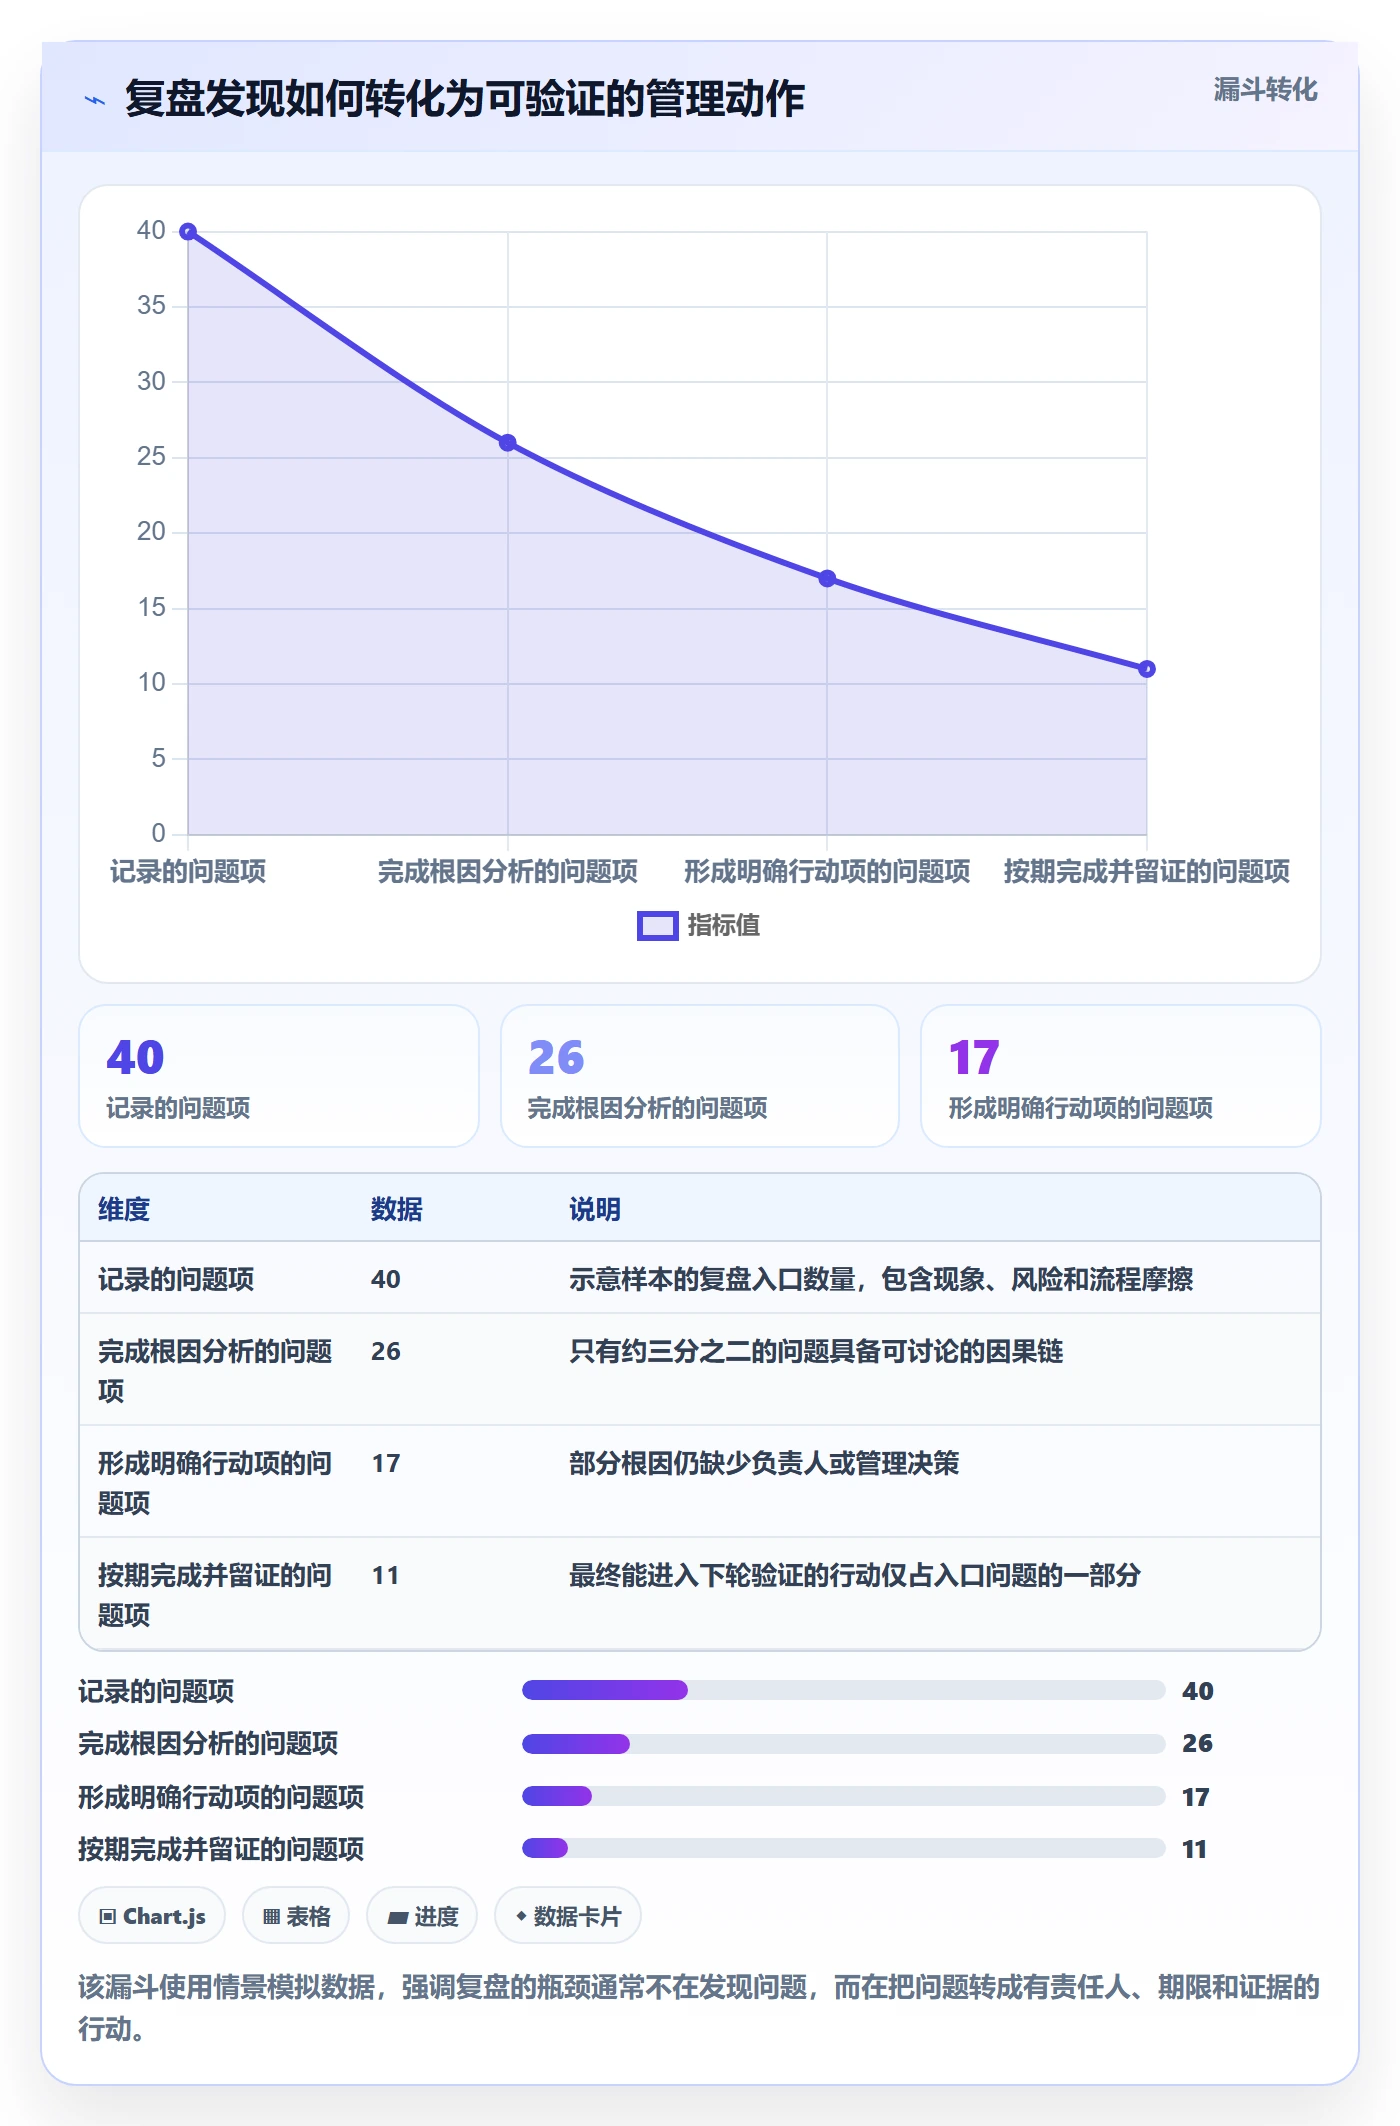Screen dimensions: 1400x2126
Task: Click the x-axis label 形成明确行动项的问题项
Action: [x=827, y=872]
